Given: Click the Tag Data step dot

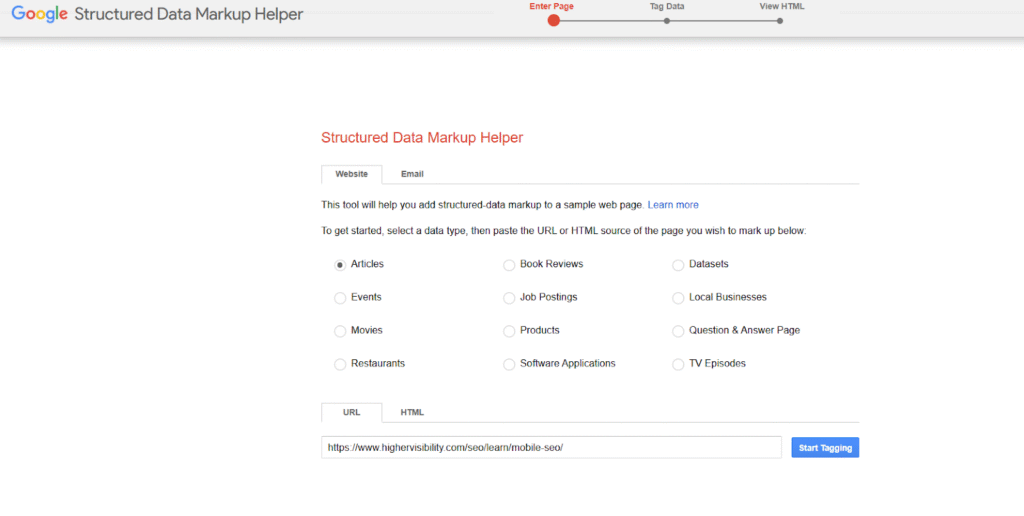Looking at the screenshot, I should 666,20.
